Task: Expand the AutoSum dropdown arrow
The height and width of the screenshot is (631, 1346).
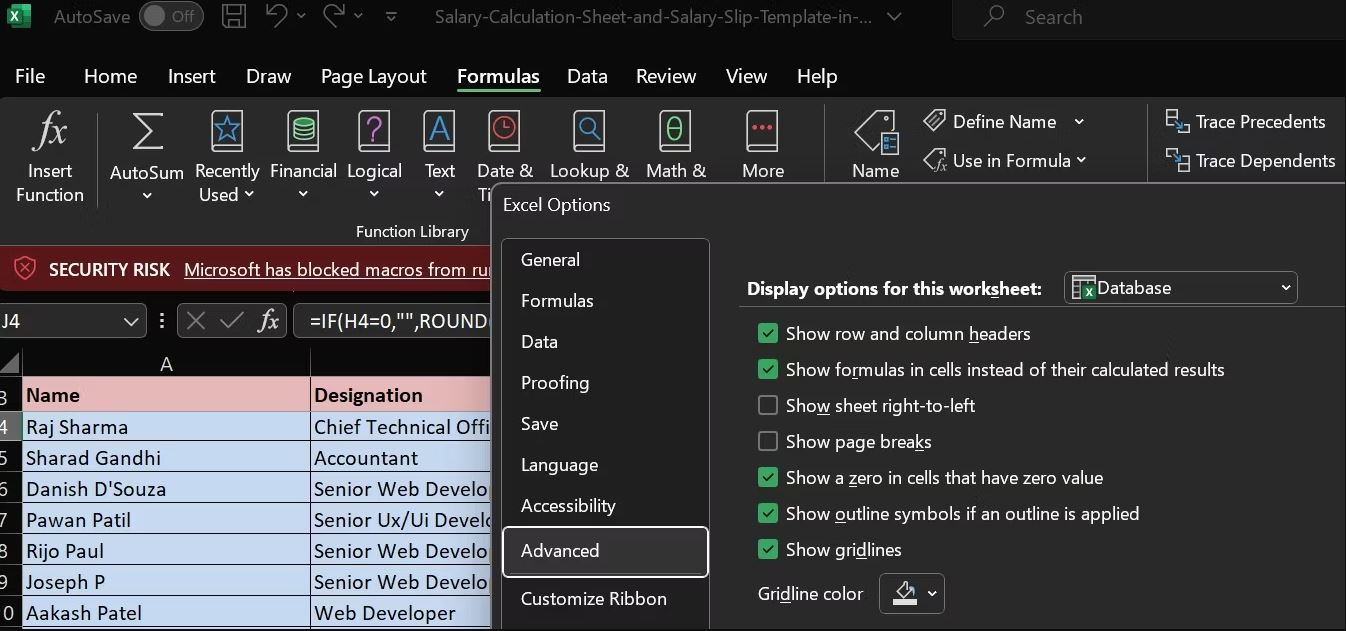Action: click(147, 196)
